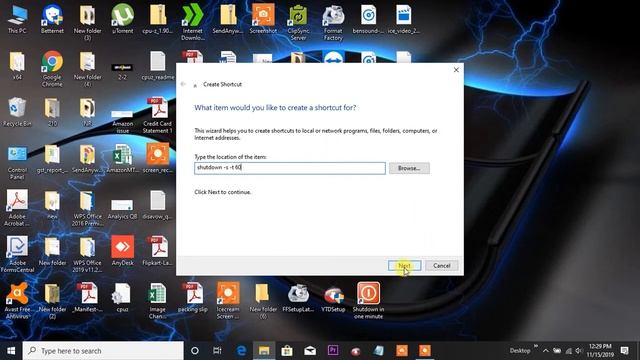Select ice_video clip file icon

pos(404,20)
